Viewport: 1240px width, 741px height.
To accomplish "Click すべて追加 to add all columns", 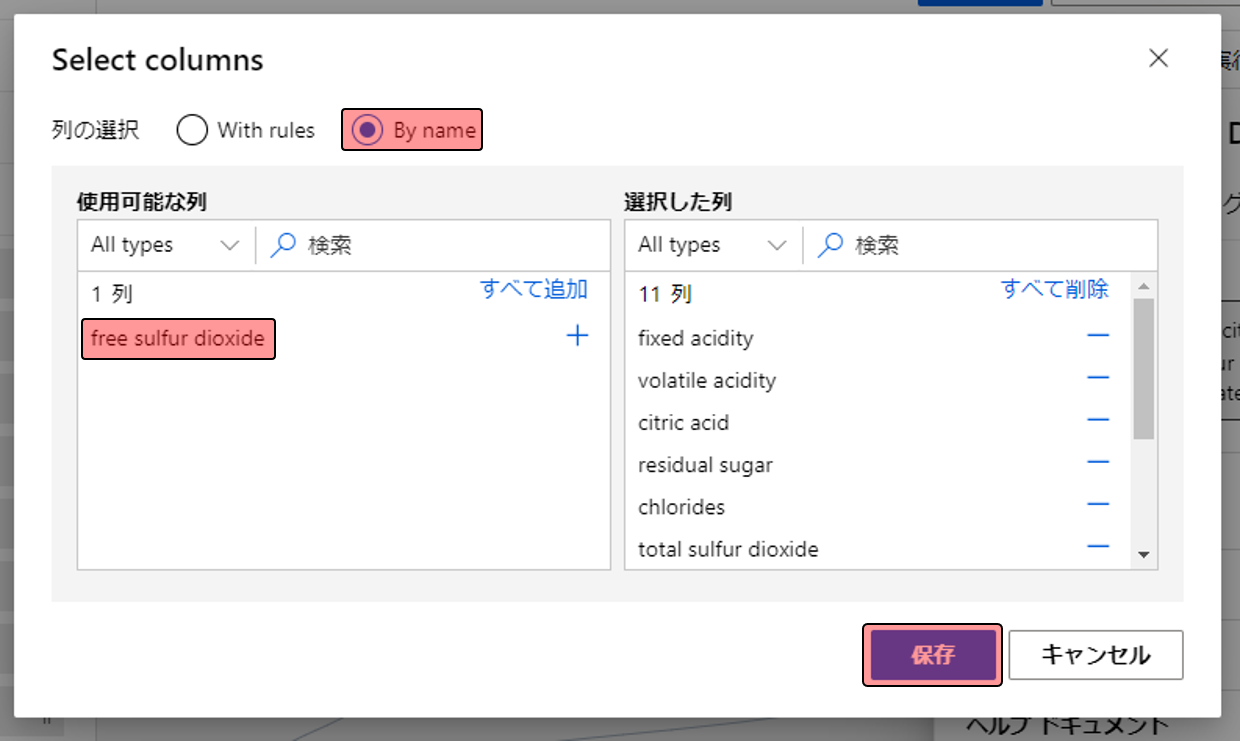I will (x=534, y=290).
